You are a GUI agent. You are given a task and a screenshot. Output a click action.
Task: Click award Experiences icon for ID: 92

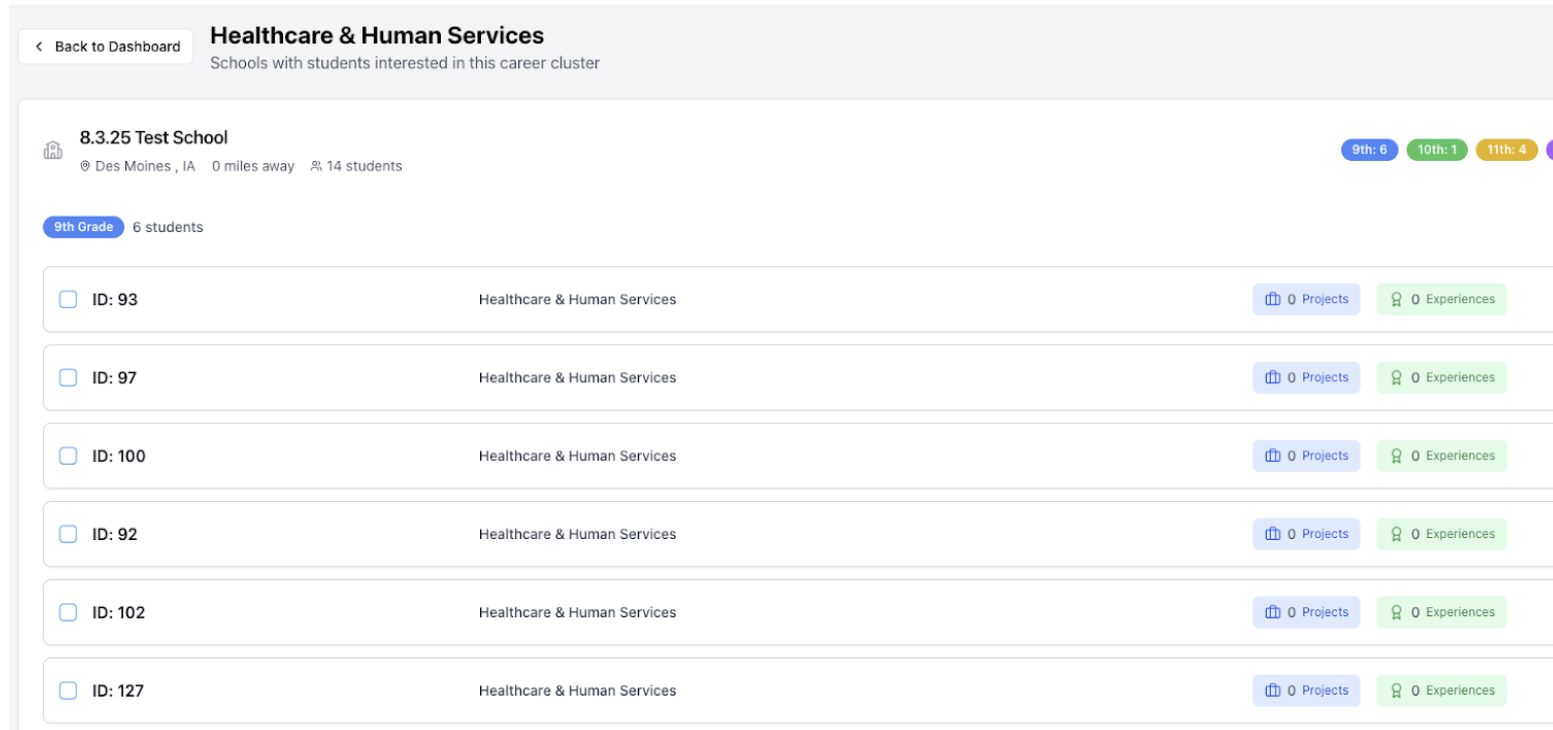click(x=1397, y=534)
